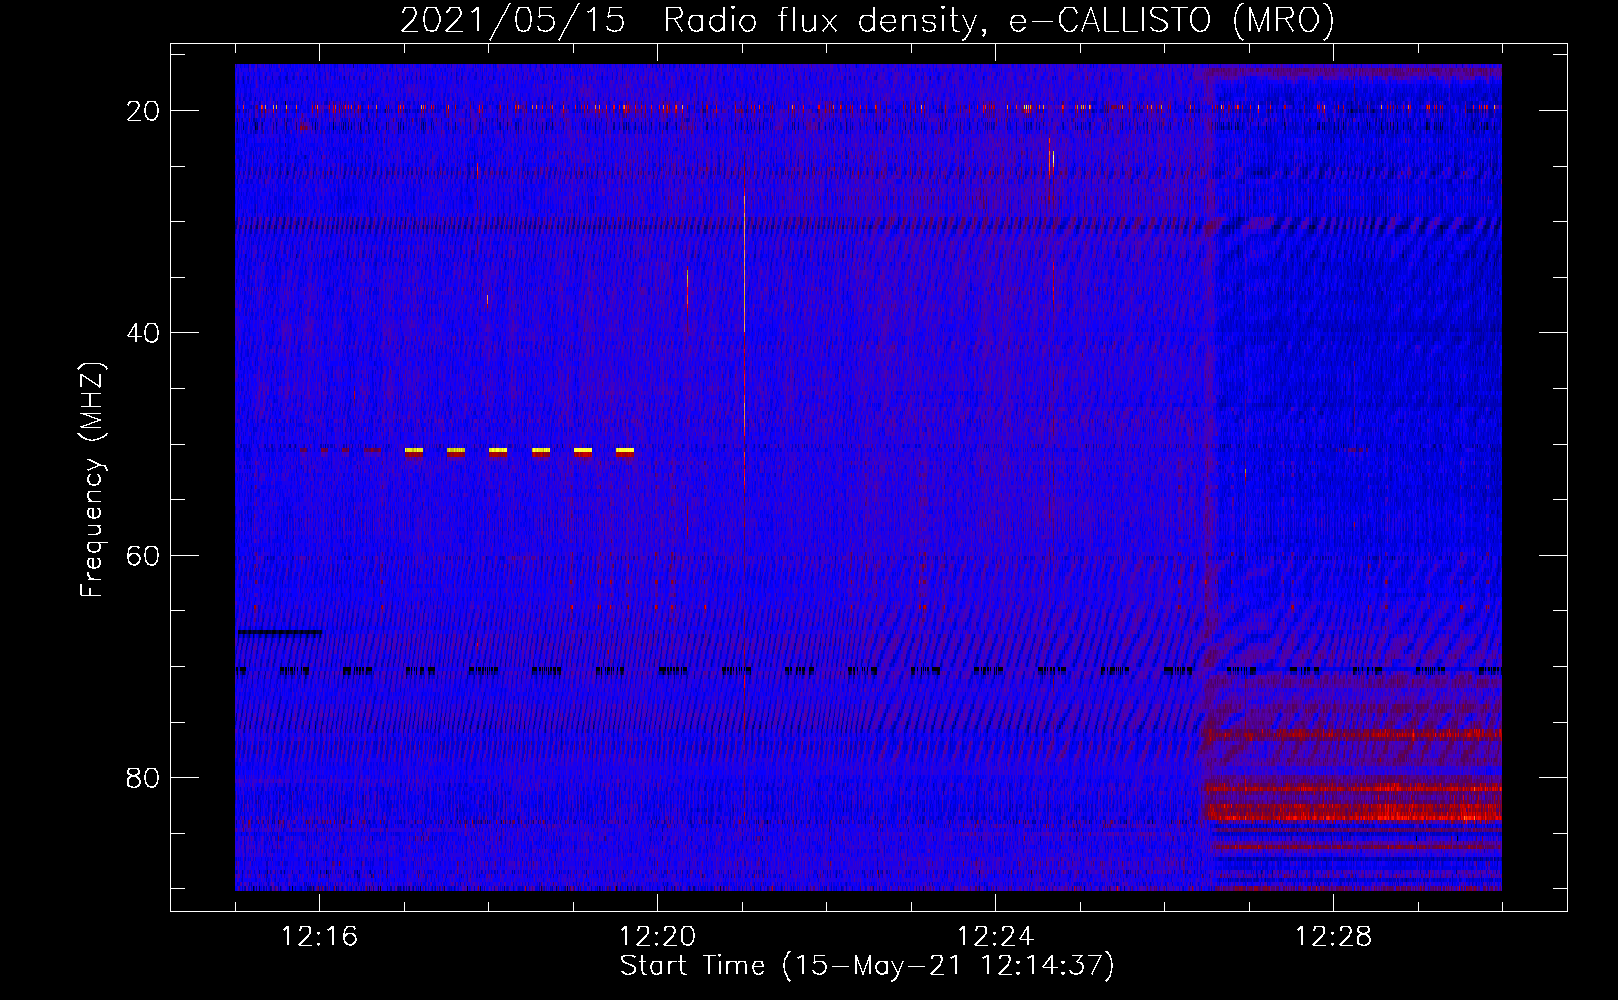Click the 80 MHz frequency tick label
The width and height of the screenshot is (1618, 1000).
point(143,777)
